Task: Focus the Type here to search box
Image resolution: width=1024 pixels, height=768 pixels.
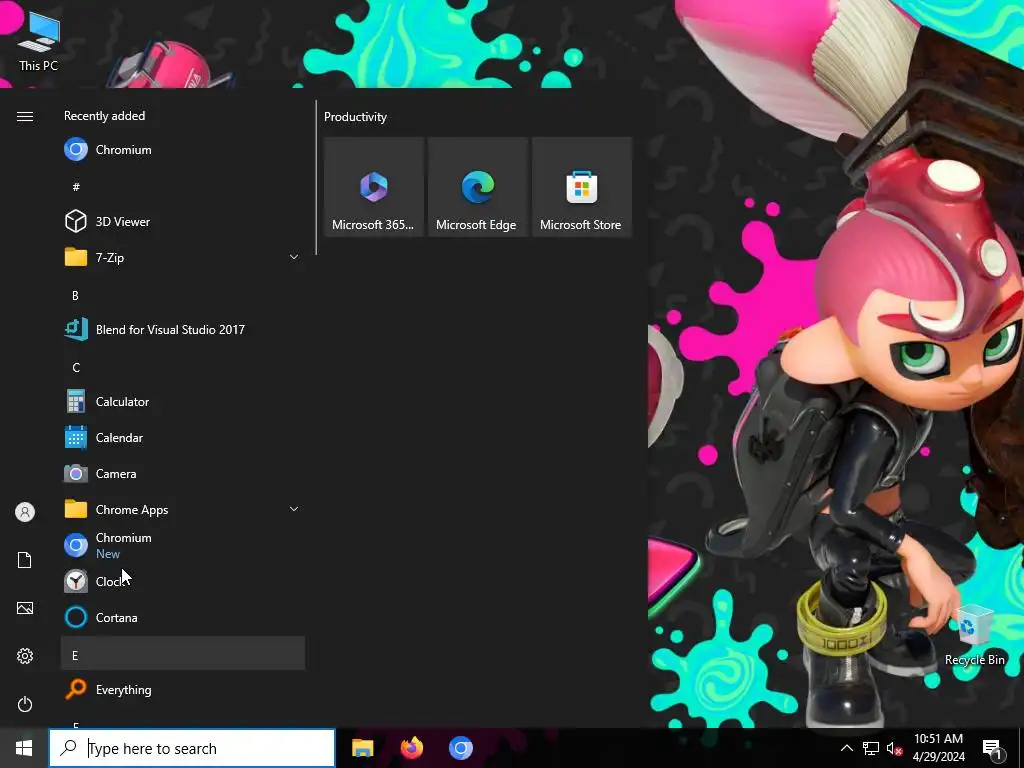Action: pyautogui.click(x=192, y=748)
